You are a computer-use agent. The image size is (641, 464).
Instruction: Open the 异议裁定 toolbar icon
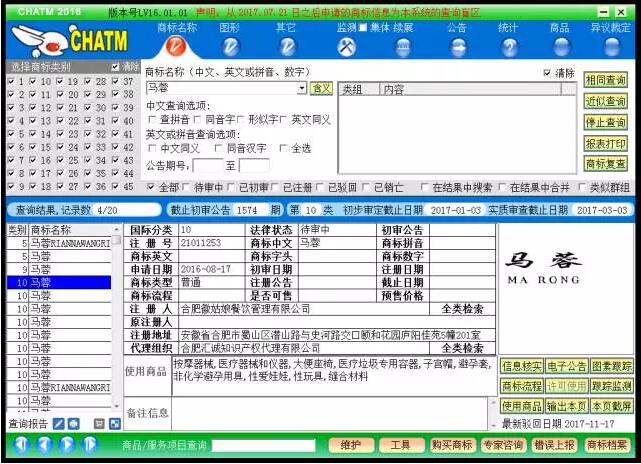click(x=610, y=46)
